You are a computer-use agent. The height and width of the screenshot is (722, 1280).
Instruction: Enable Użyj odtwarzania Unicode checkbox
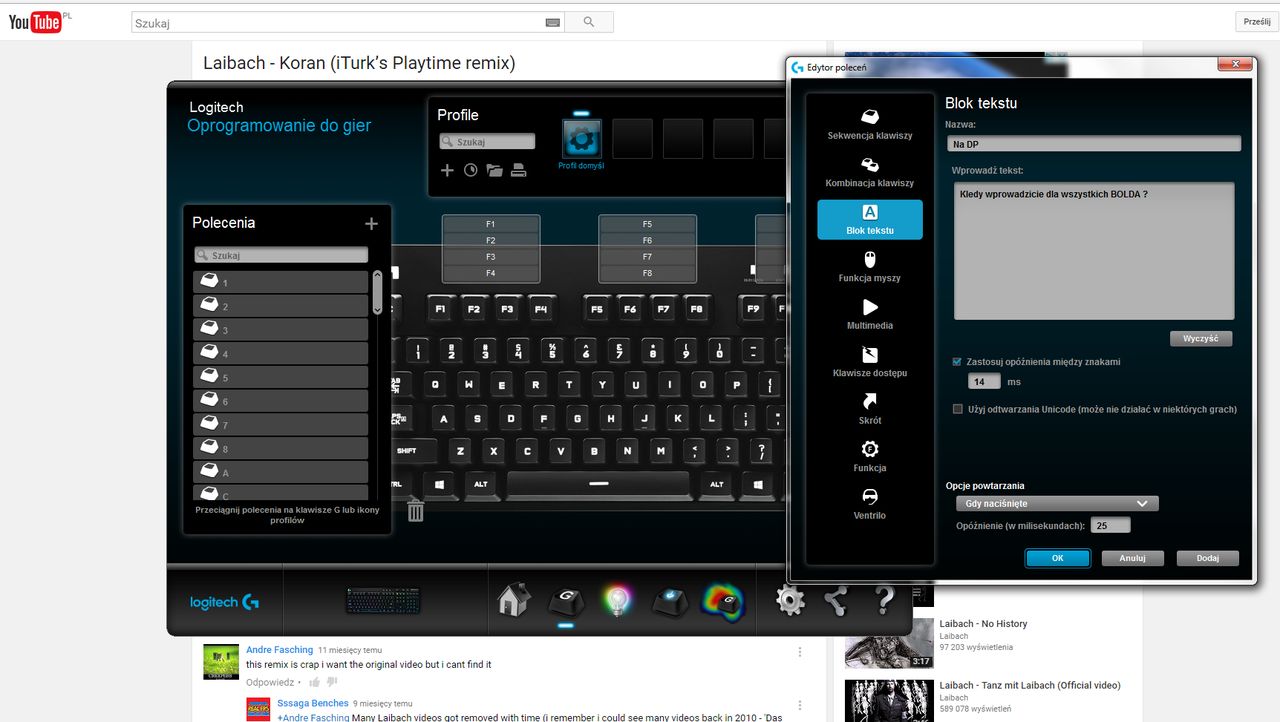tap(958, 409)
